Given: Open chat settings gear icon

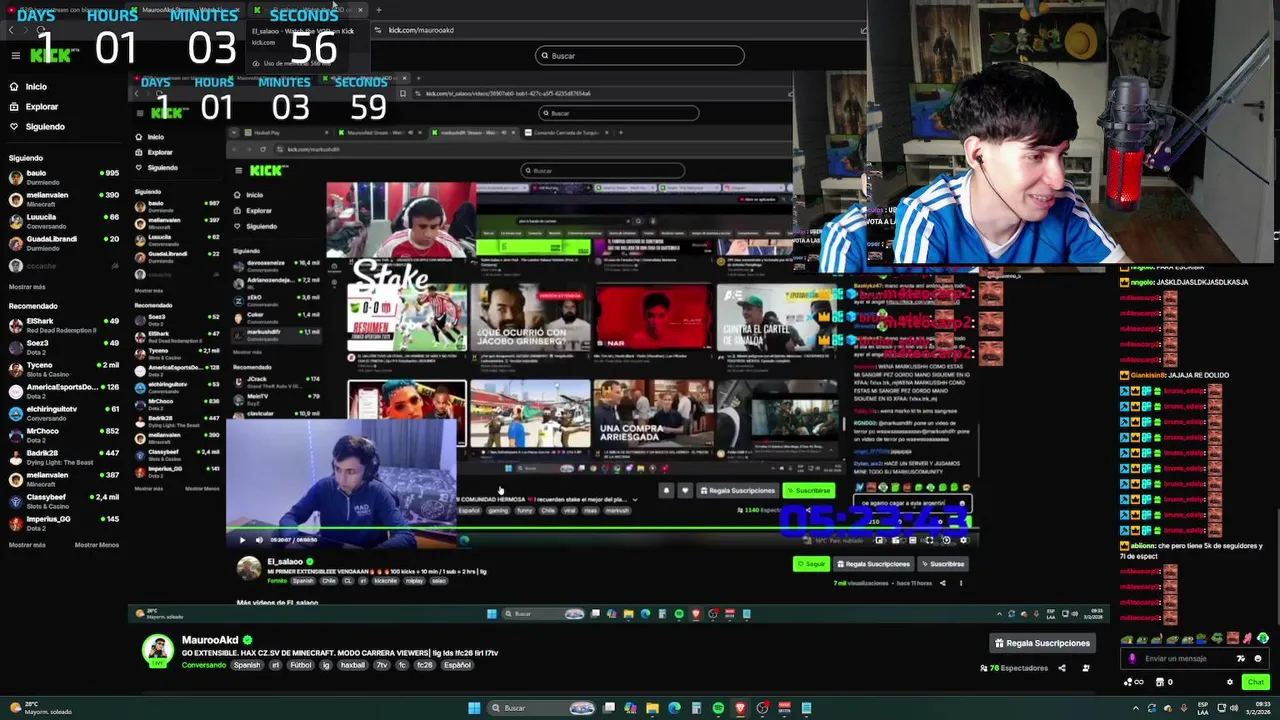Looking at the screenshot, I should tap(1229, 682).
